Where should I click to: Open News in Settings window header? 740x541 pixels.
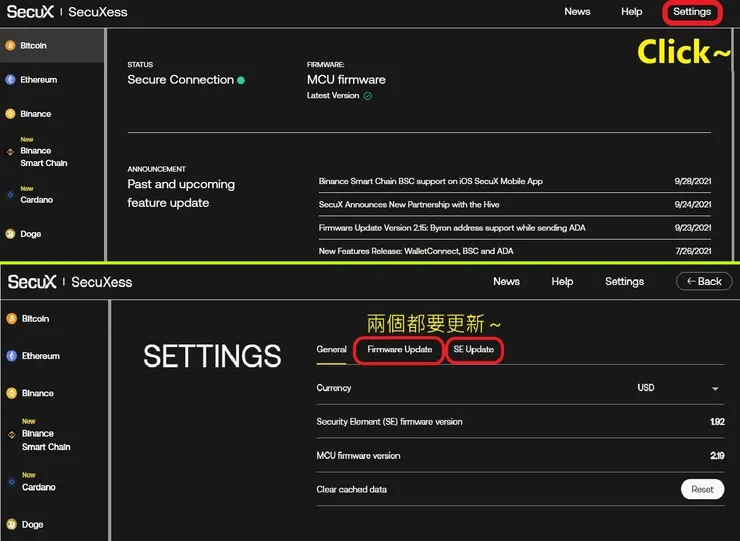(x=506, y=281)
